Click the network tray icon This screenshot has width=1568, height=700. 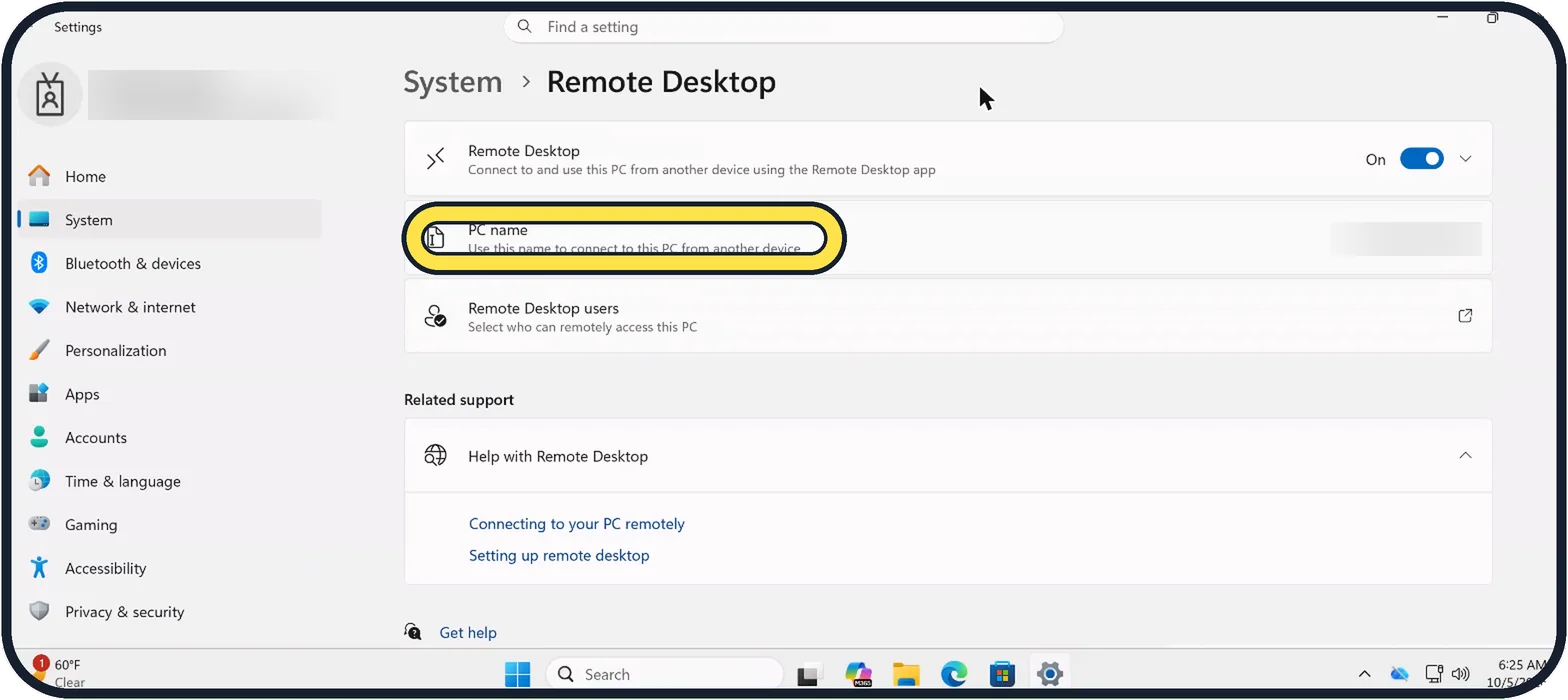pos(1434,674)
